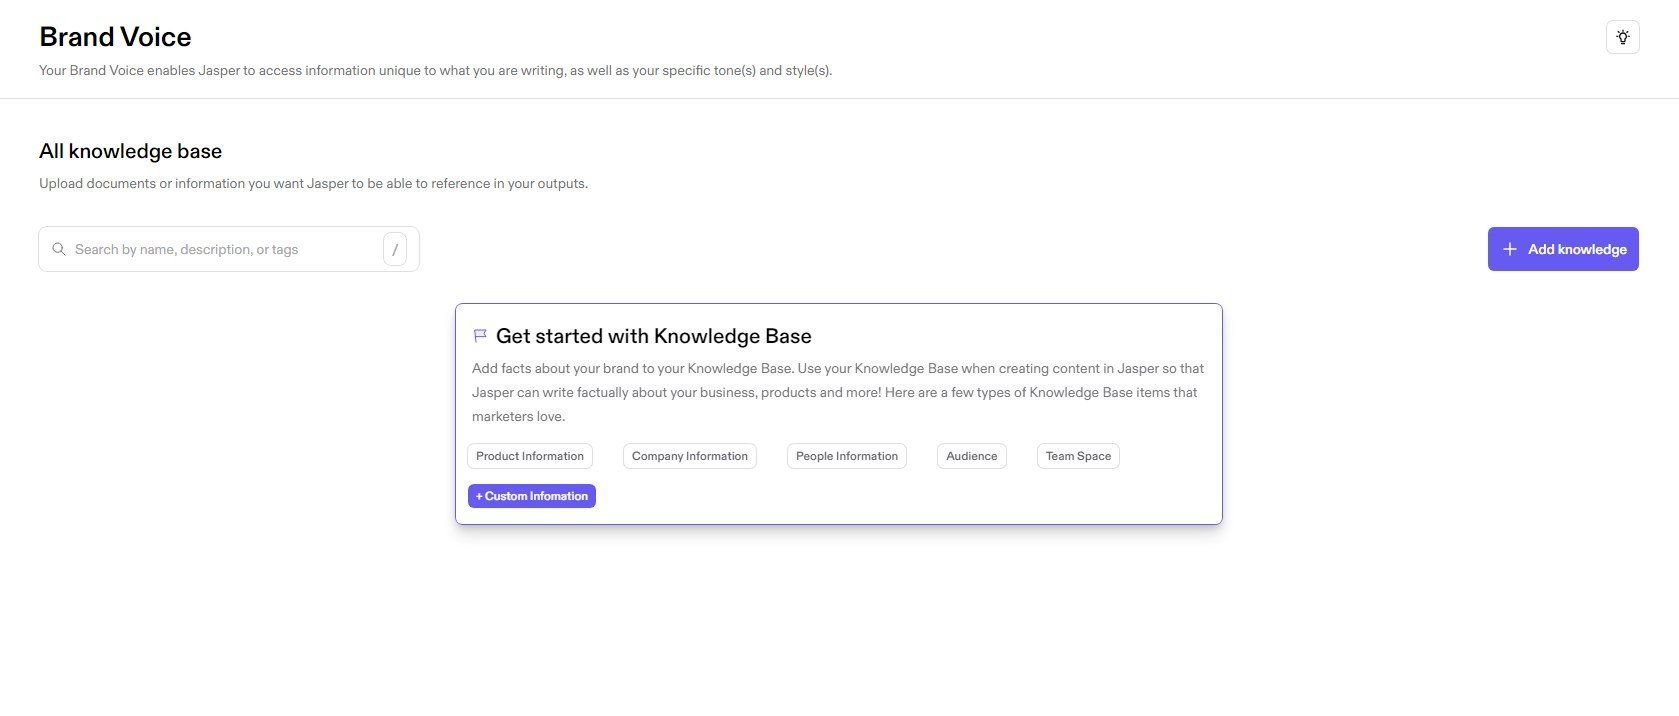Click the Upload documents description text

(x=314, y=184)
